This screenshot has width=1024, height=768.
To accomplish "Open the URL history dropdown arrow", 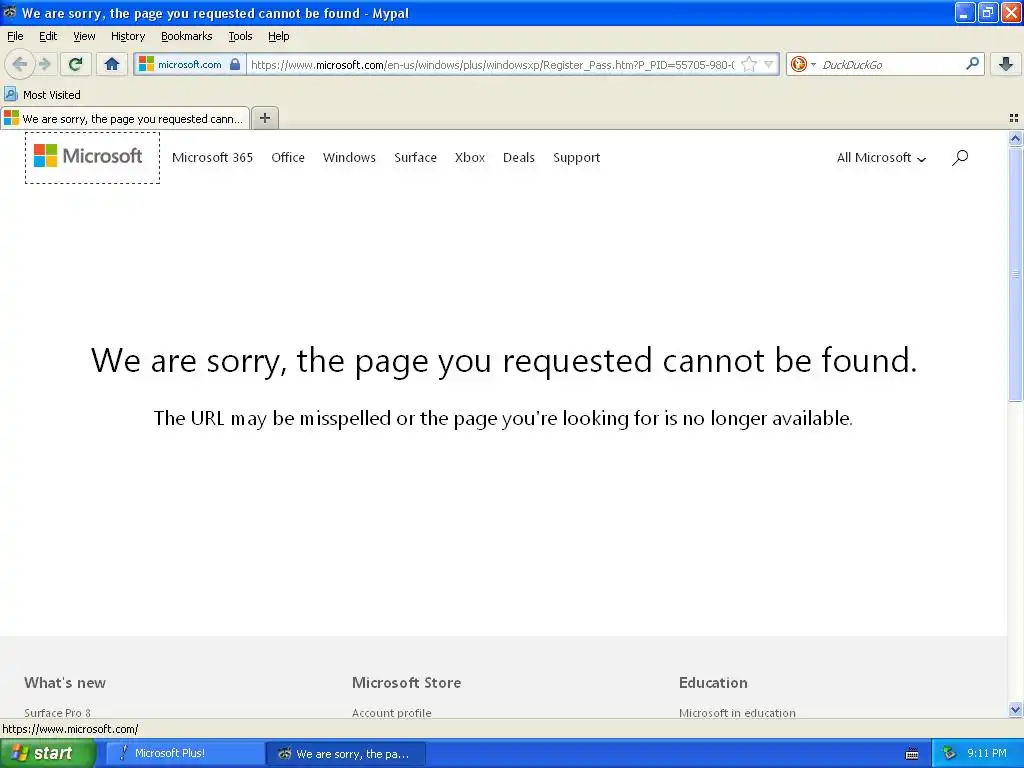I will 769,64.
